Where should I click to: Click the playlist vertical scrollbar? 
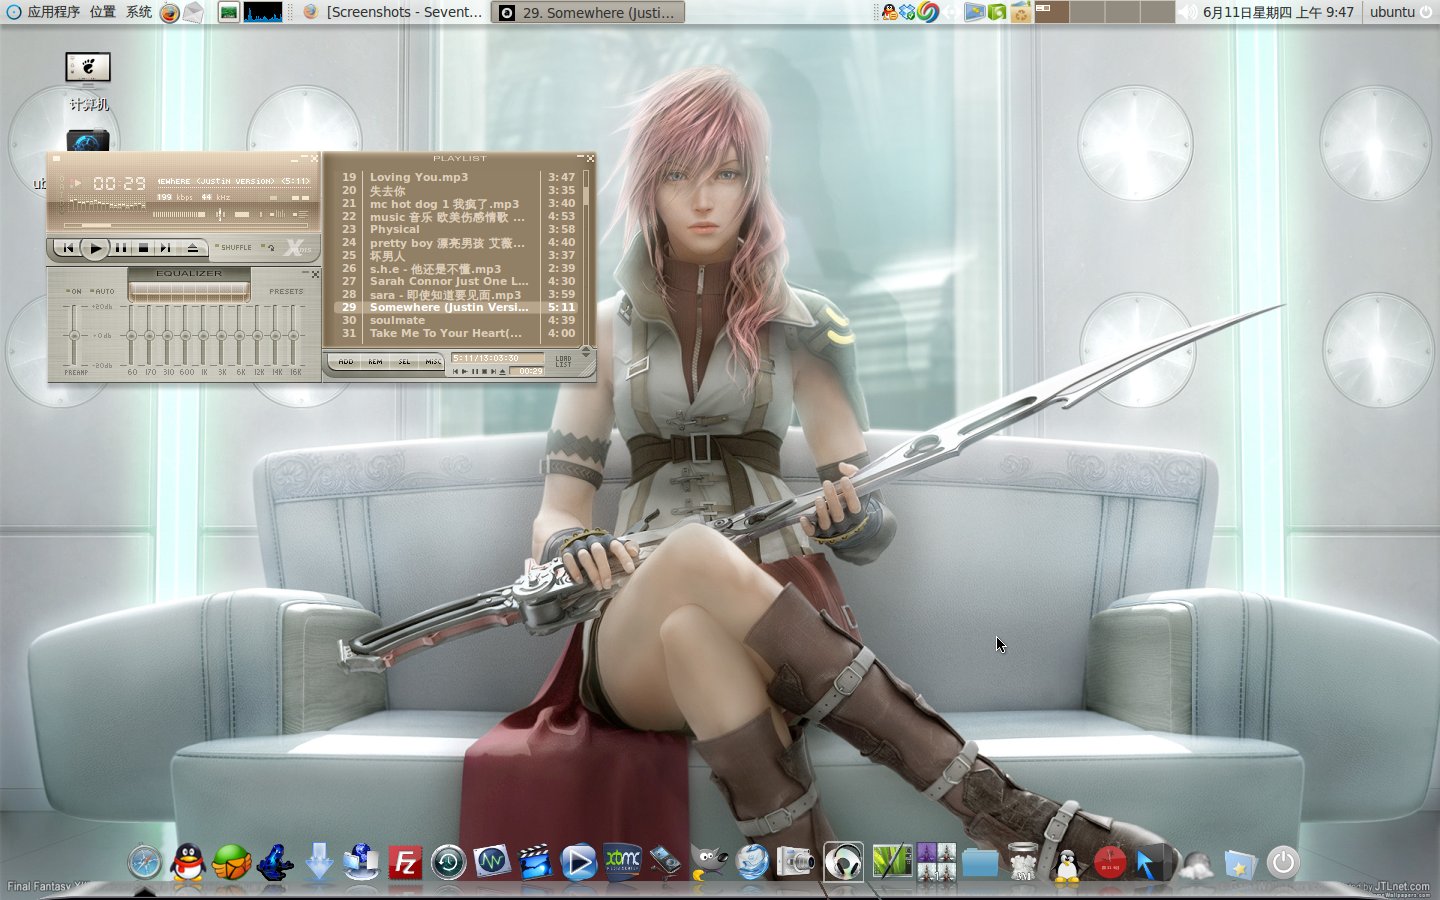coord(586,256)
